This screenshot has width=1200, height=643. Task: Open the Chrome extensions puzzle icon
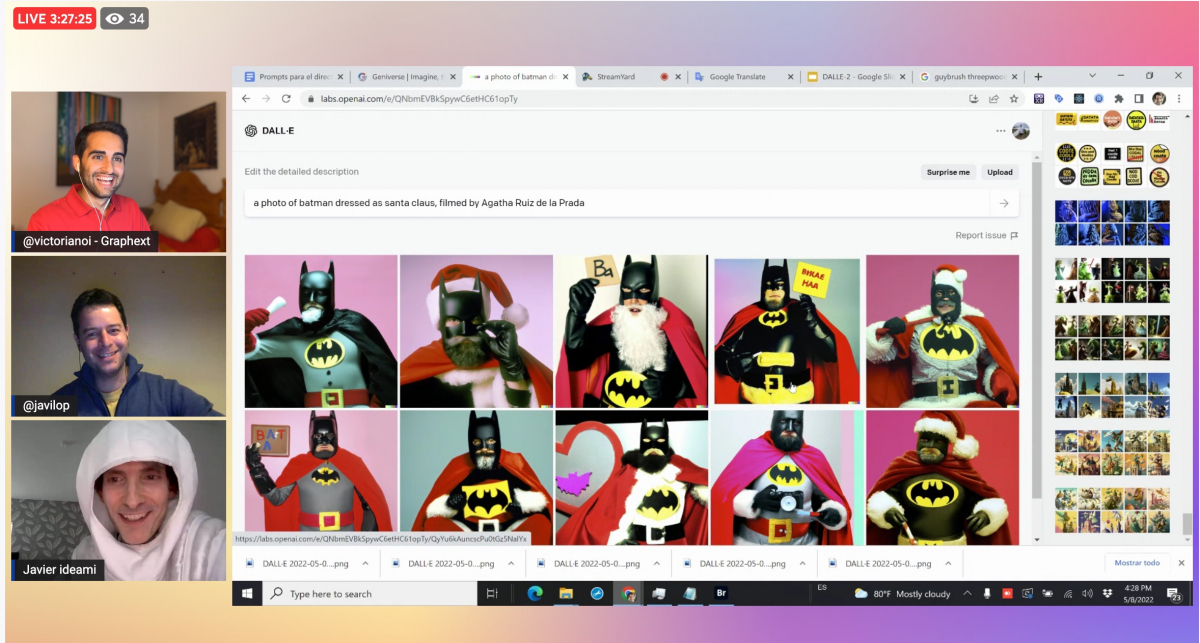click(1119, 99)
